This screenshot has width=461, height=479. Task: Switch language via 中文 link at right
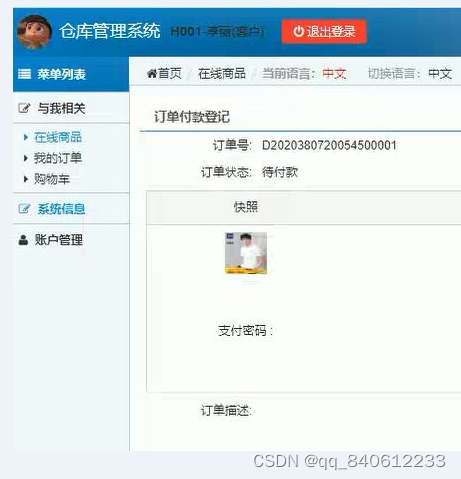click(x=440, y=73)
